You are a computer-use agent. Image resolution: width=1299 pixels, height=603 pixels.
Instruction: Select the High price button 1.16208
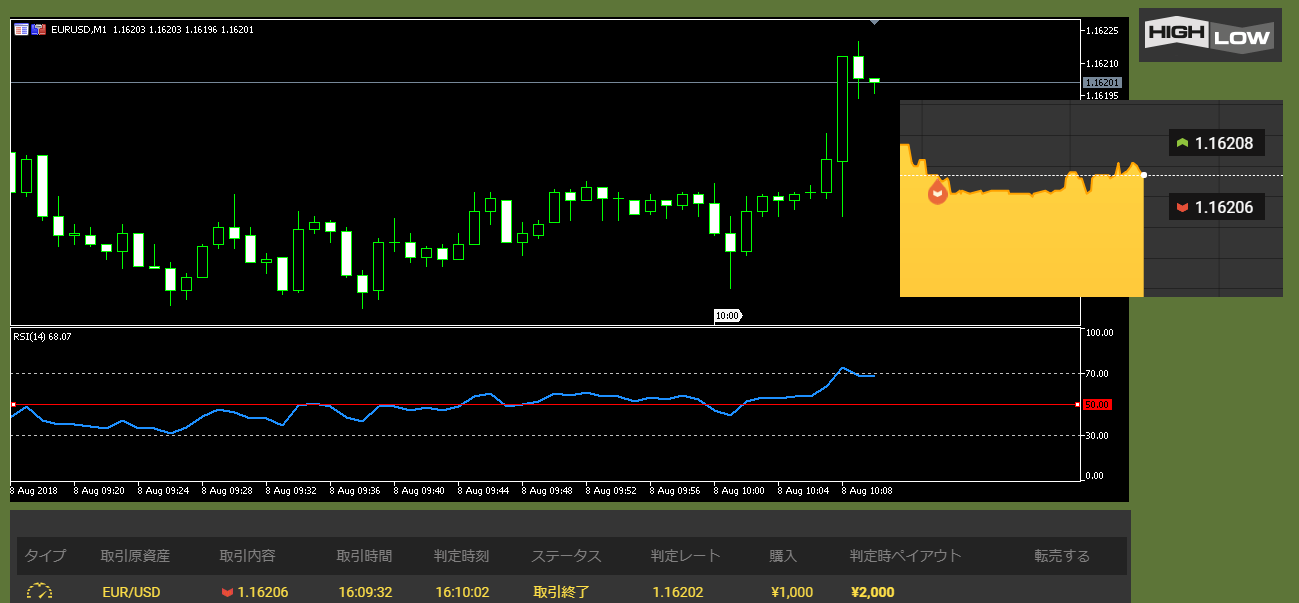coord(1216,143)
